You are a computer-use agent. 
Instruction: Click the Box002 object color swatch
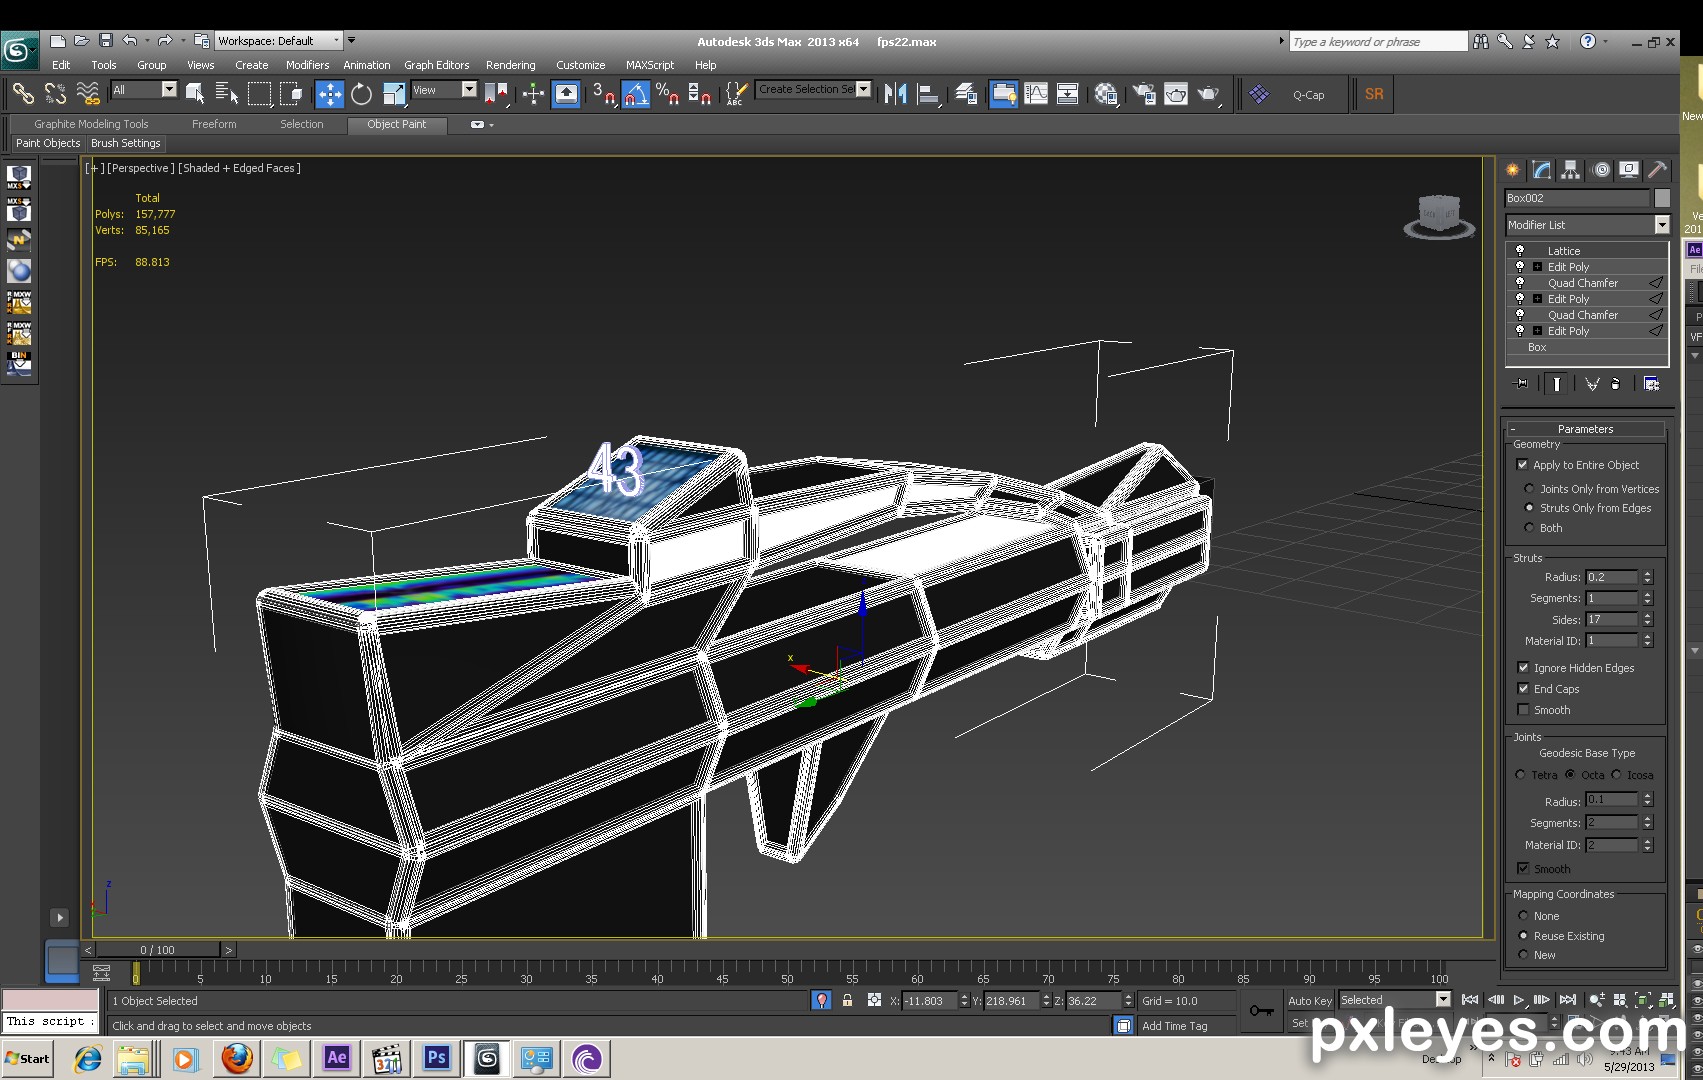[x=1662, y=198]
